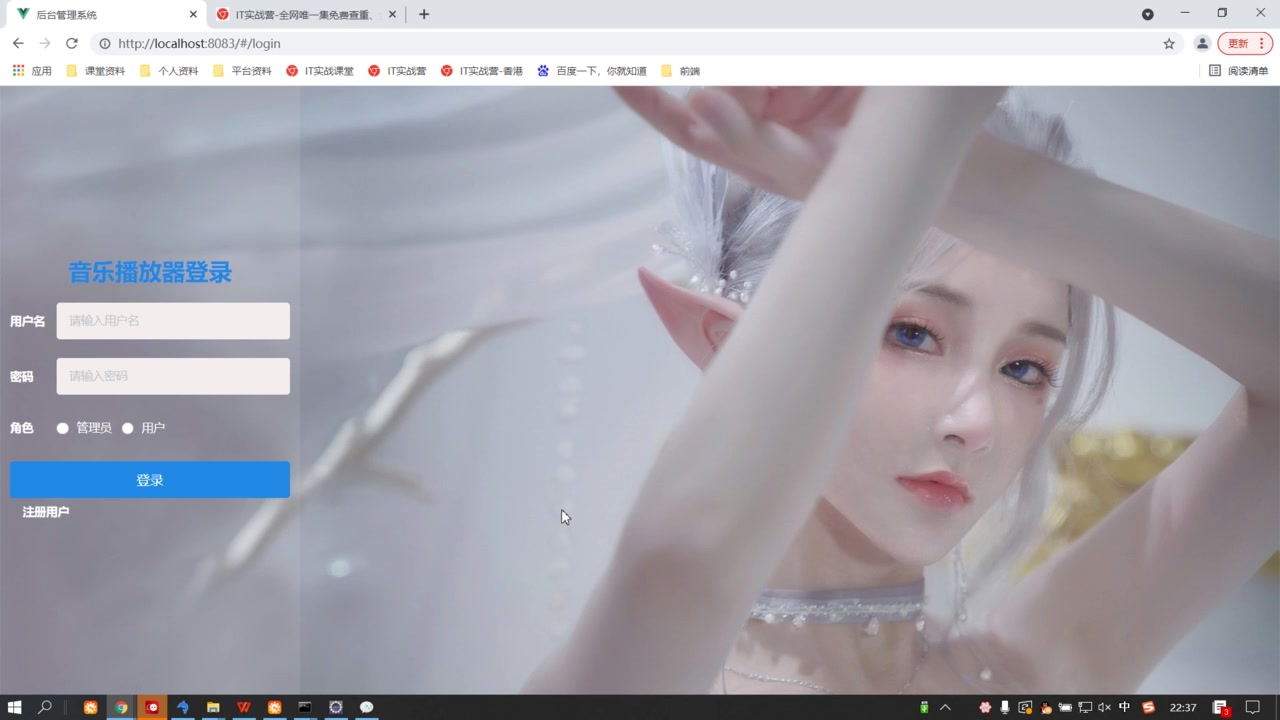Open File Explorer from the taskbar
The height and width of the screenshot is (720, 1280).
(213, 707)
